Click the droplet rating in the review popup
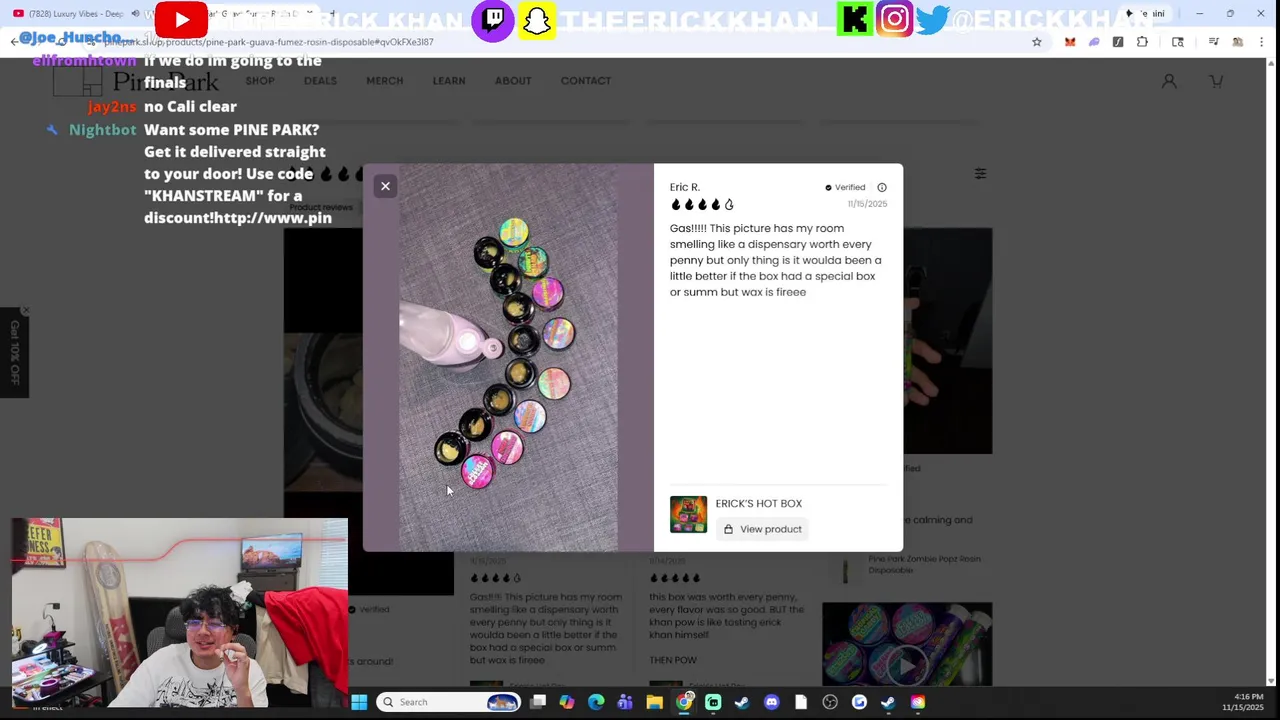 tap(702, 204)
